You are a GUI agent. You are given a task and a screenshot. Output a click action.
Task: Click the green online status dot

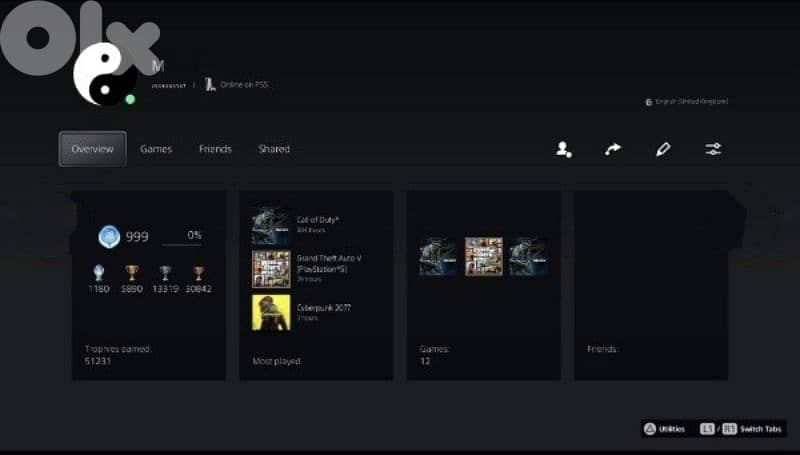coord(130,99)
